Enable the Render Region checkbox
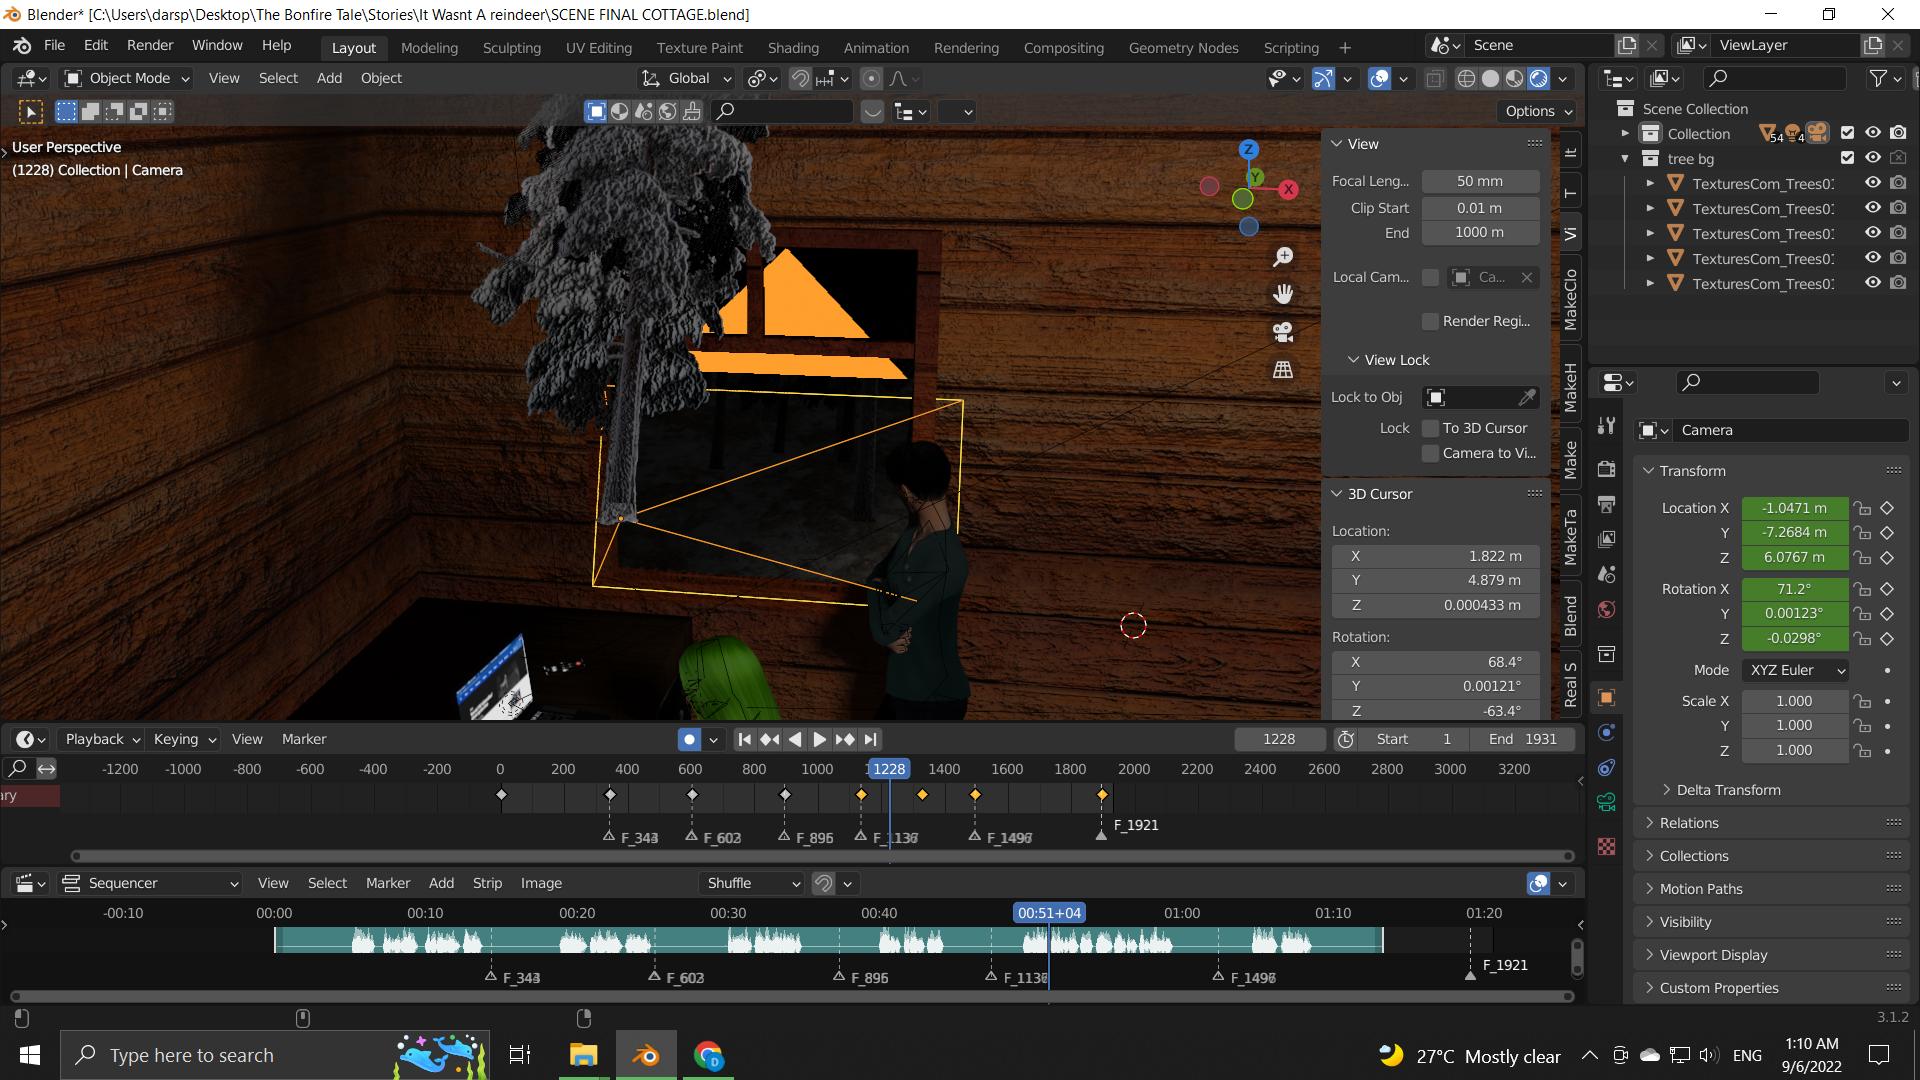The height and width of the screenshot is (1080, 1920). click(1430, 321)
